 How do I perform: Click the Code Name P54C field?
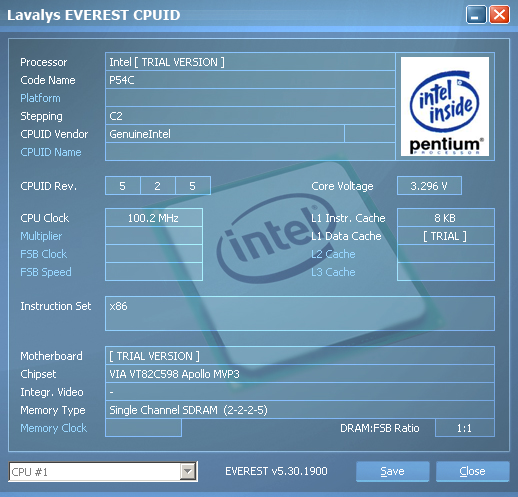(x=250, y=80)
